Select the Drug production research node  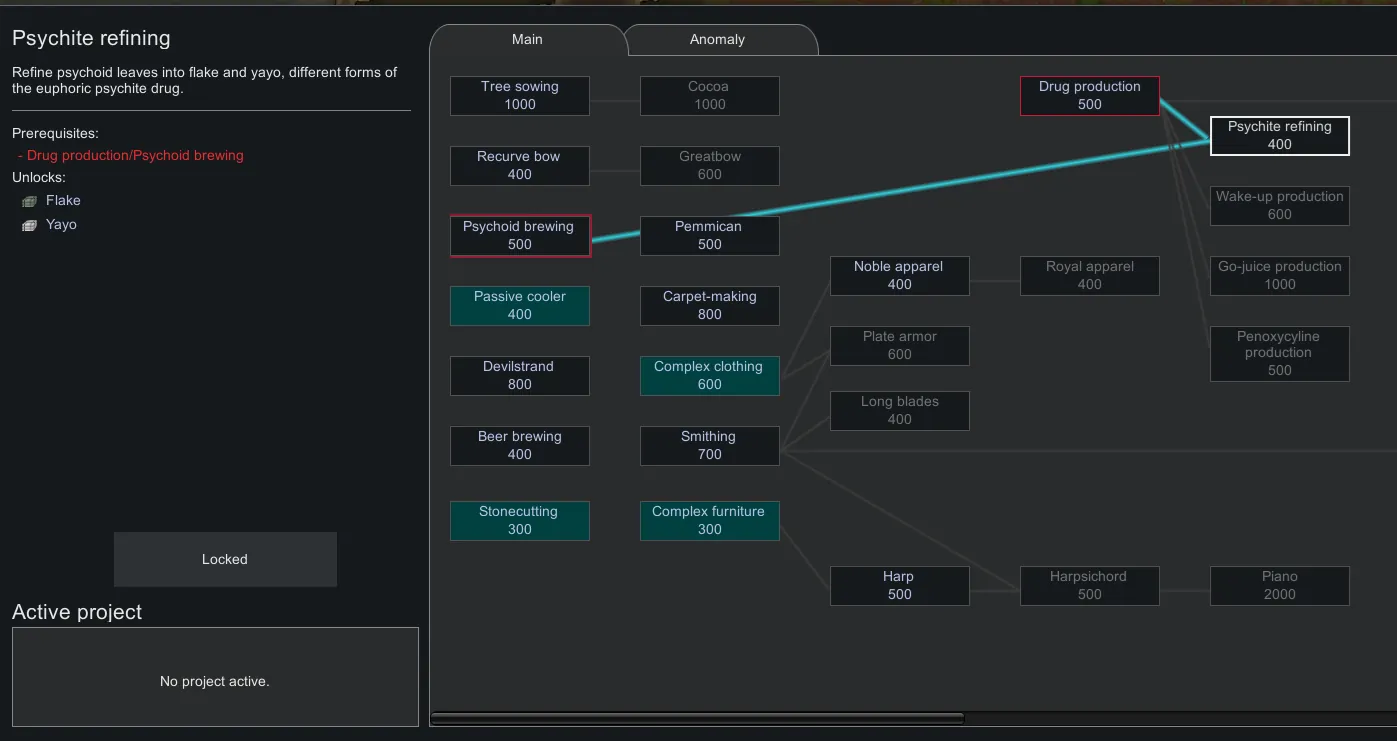point(1089,96)
